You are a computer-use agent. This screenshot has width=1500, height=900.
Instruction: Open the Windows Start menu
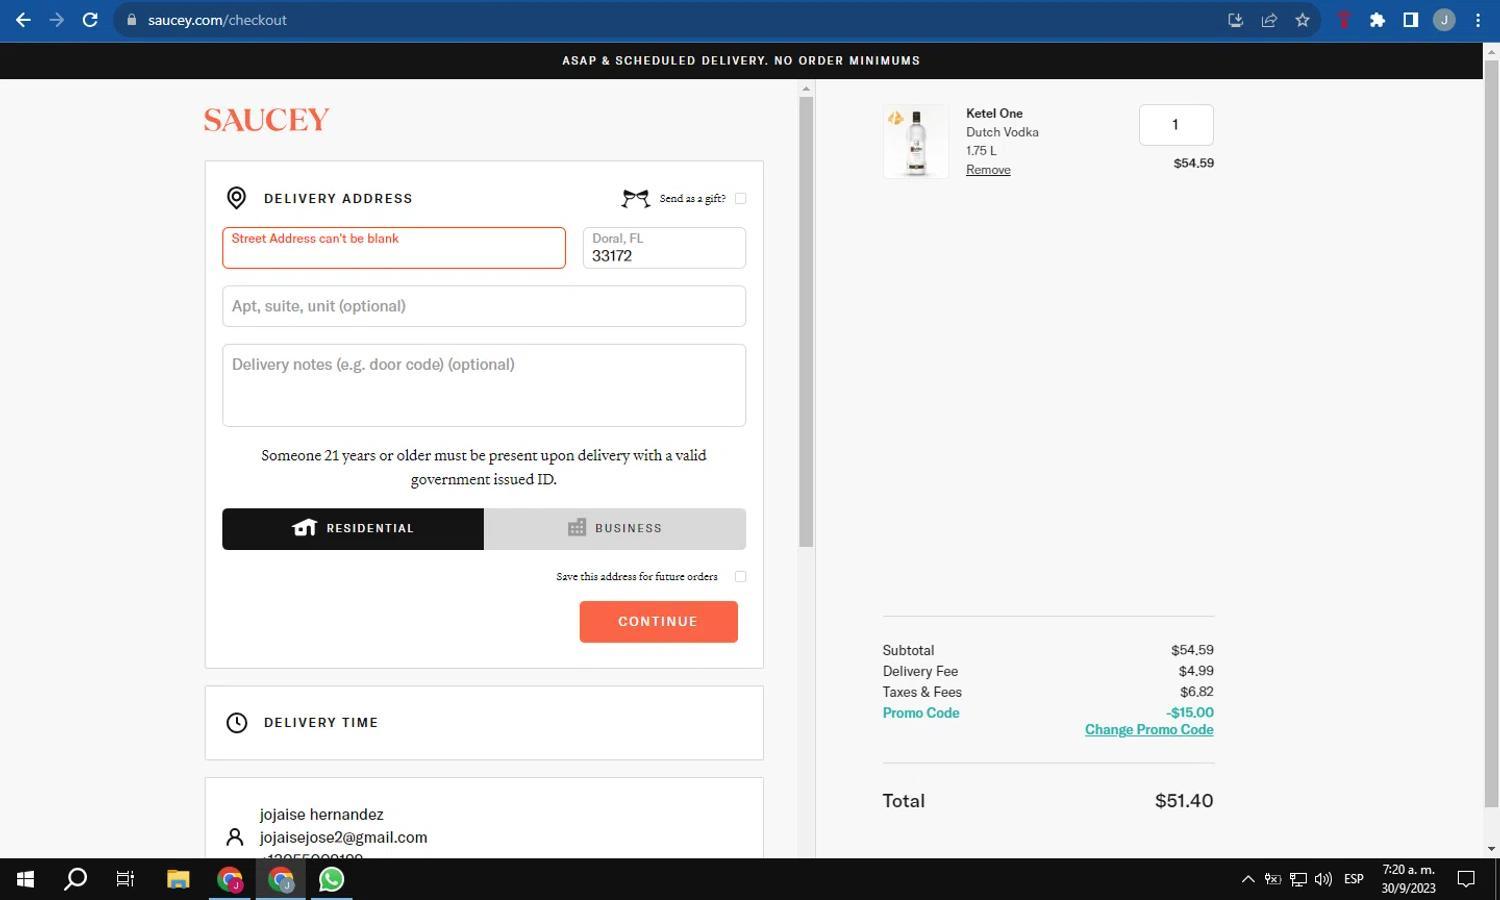click(25, 879)
